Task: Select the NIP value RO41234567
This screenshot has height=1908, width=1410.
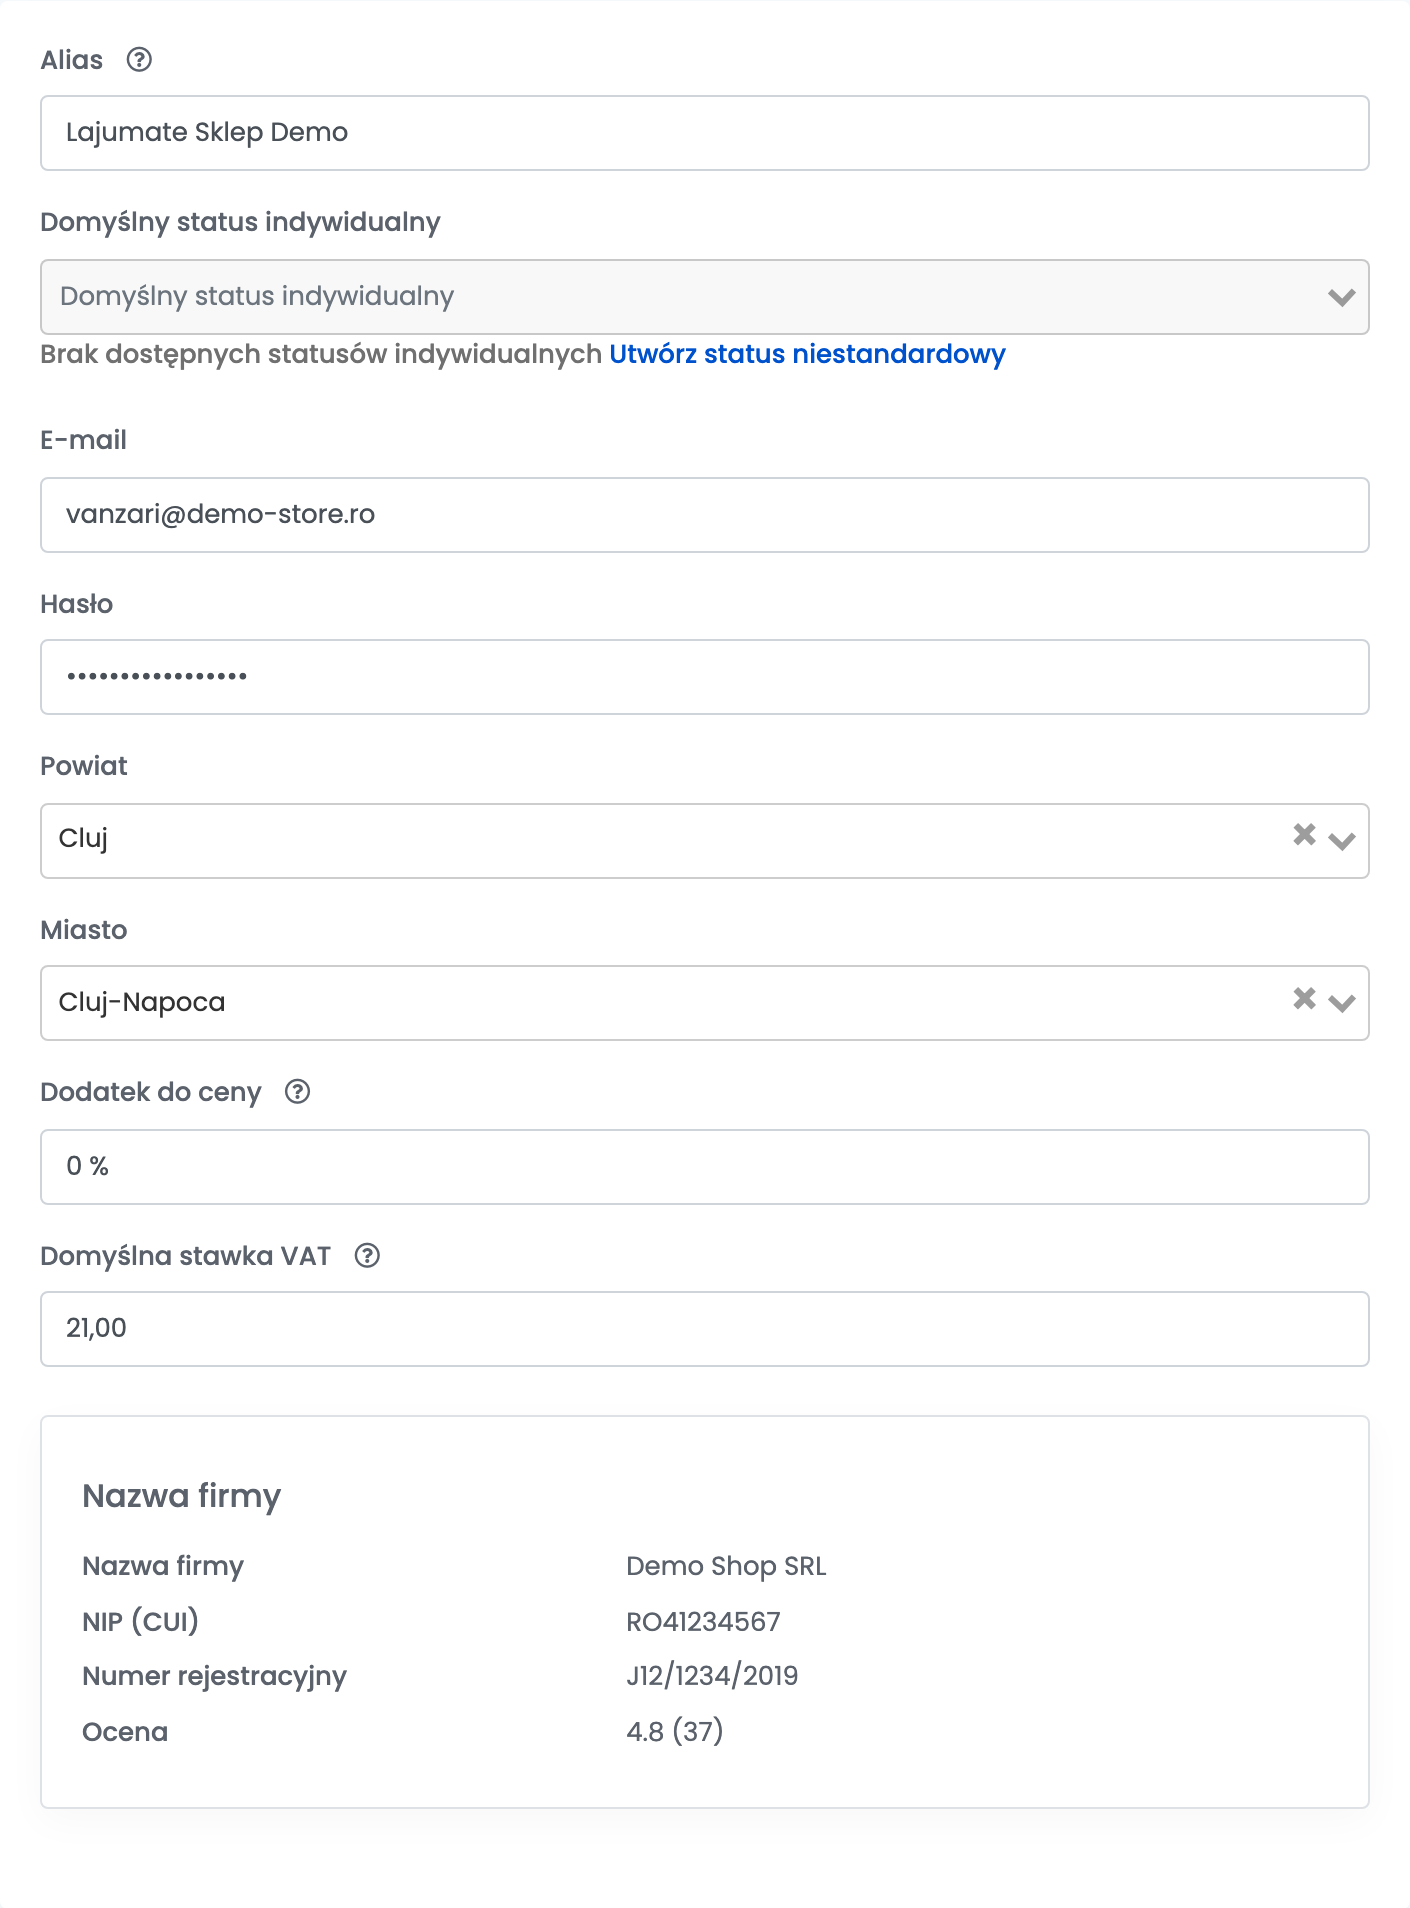Action: click(703, 1621)
